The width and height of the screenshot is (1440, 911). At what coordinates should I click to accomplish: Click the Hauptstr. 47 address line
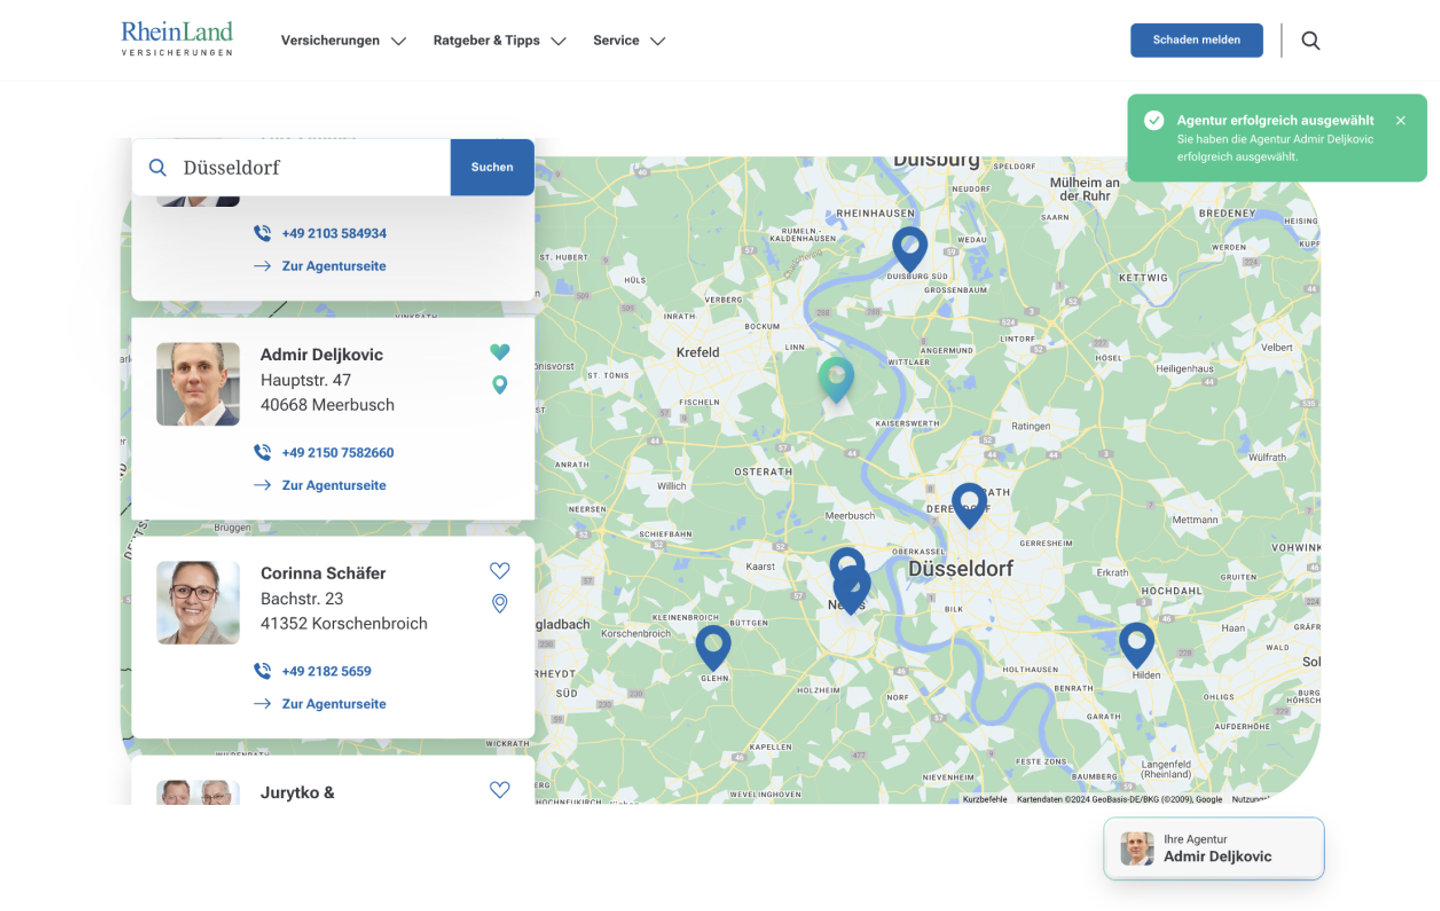coord(305,380)
